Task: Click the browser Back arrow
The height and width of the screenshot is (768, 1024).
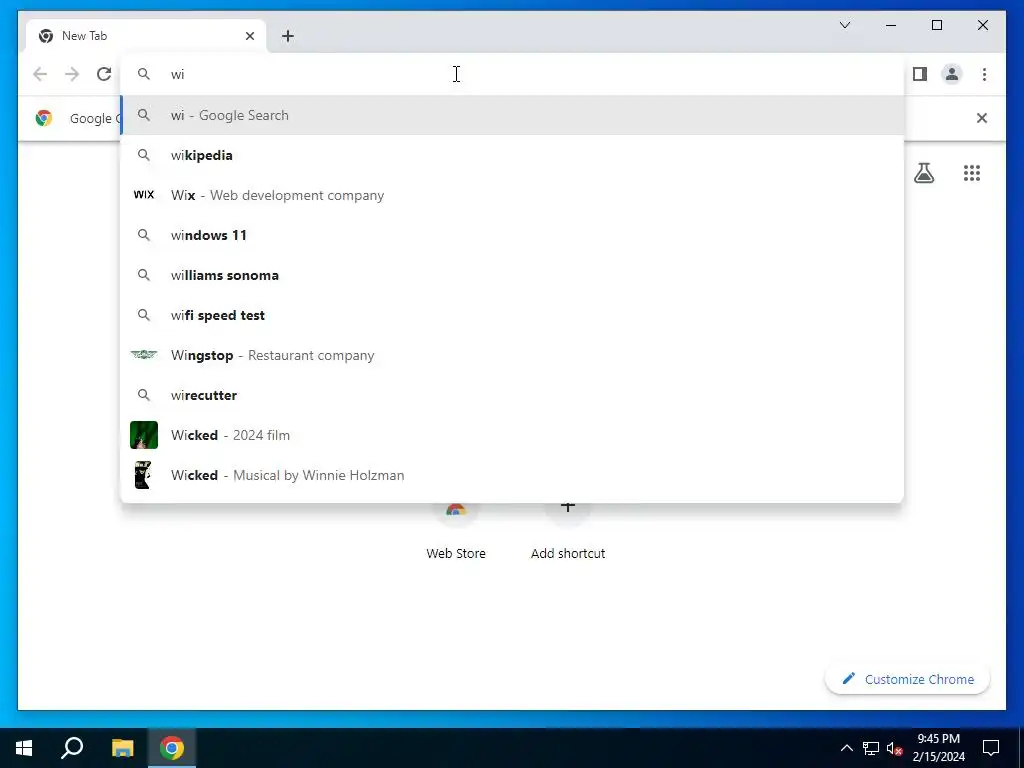Action: [x=40, y=74]
